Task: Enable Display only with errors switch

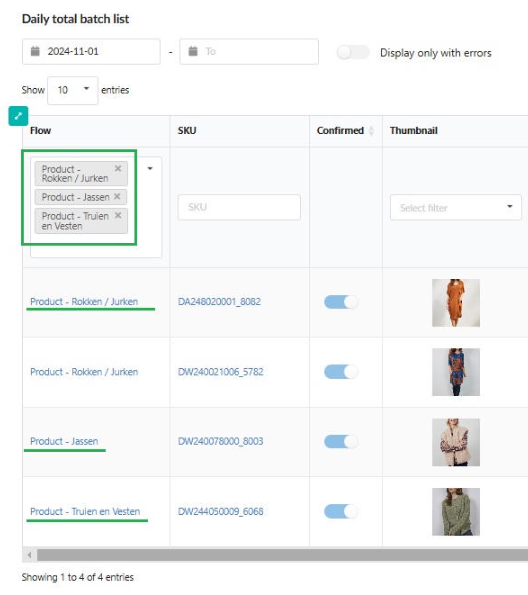Action: click(353, 52)
